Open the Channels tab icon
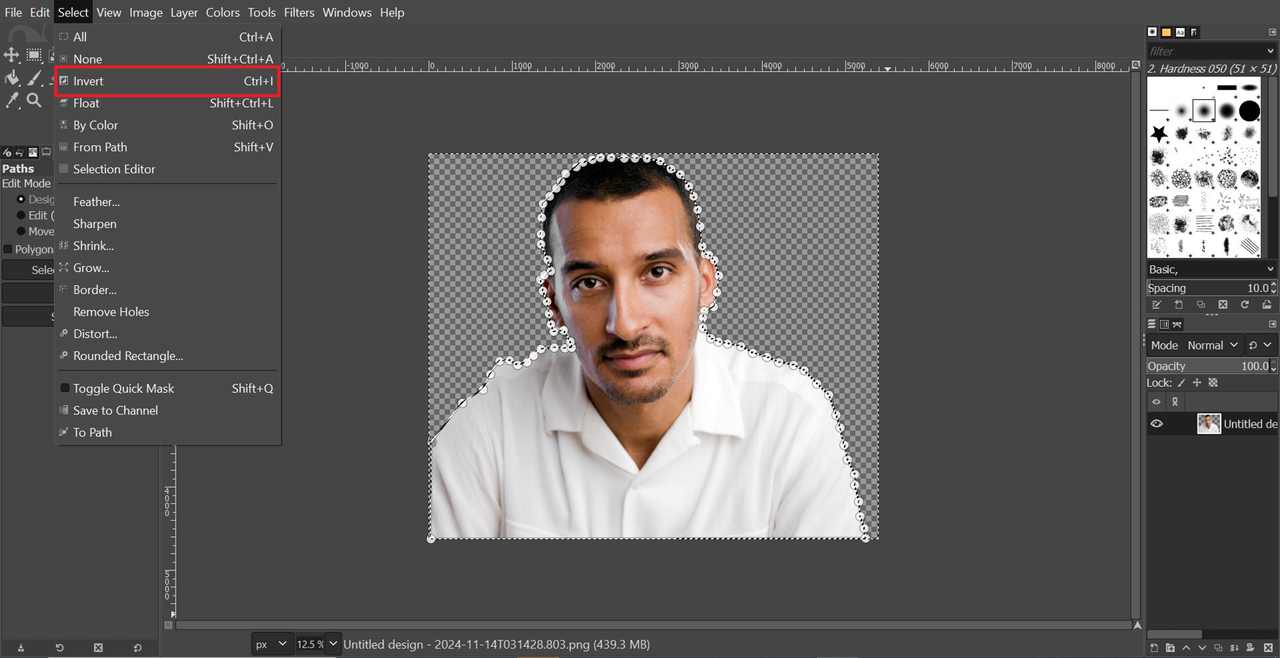1280x658 pixels. [x=1165, y=324]
